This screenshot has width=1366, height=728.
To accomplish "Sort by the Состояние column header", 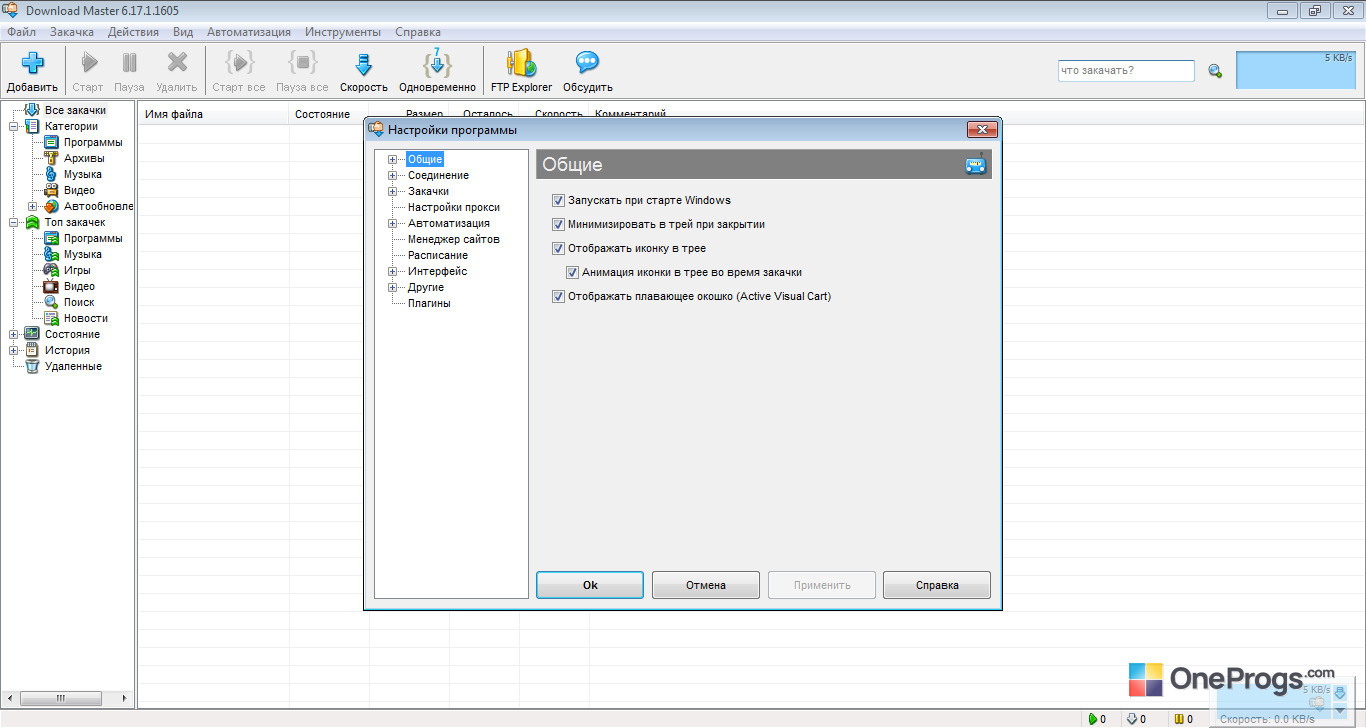I will click(x=329, y=114).
